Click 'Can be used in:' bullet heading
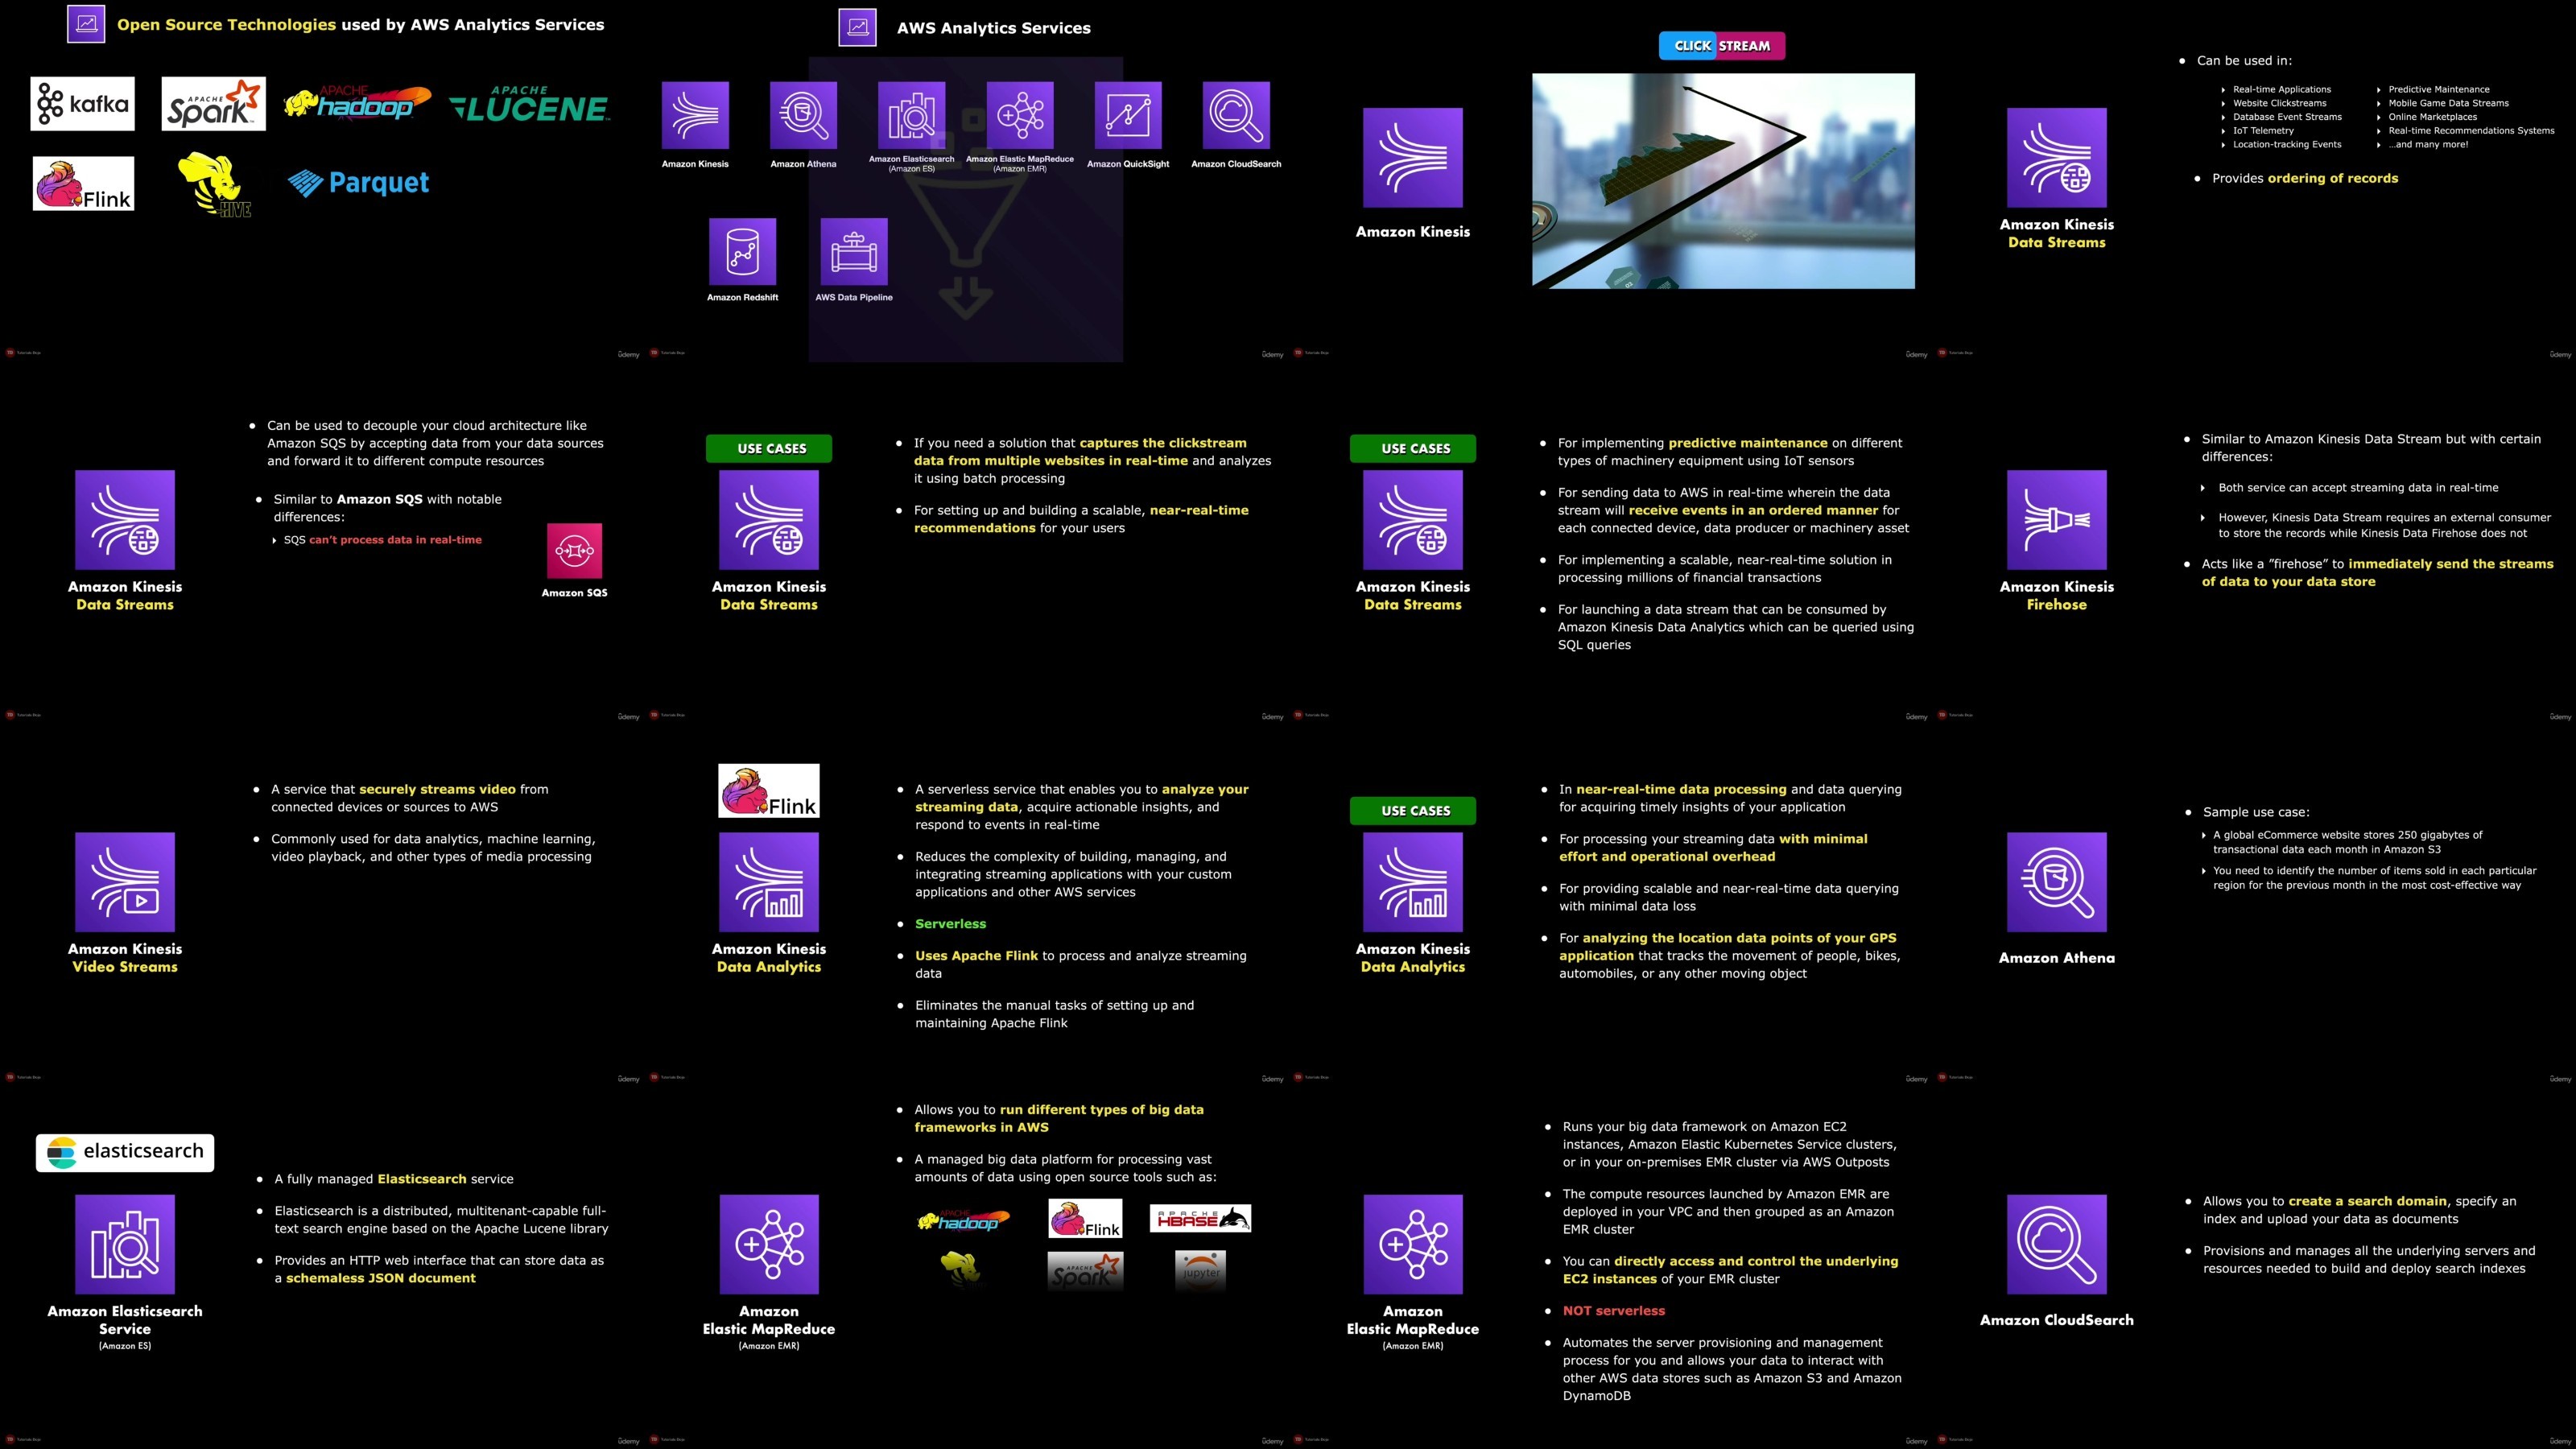Image resolution: width=2576 pixels, height=1449 pixels. pyautogui.click(x=2244, y=60)
